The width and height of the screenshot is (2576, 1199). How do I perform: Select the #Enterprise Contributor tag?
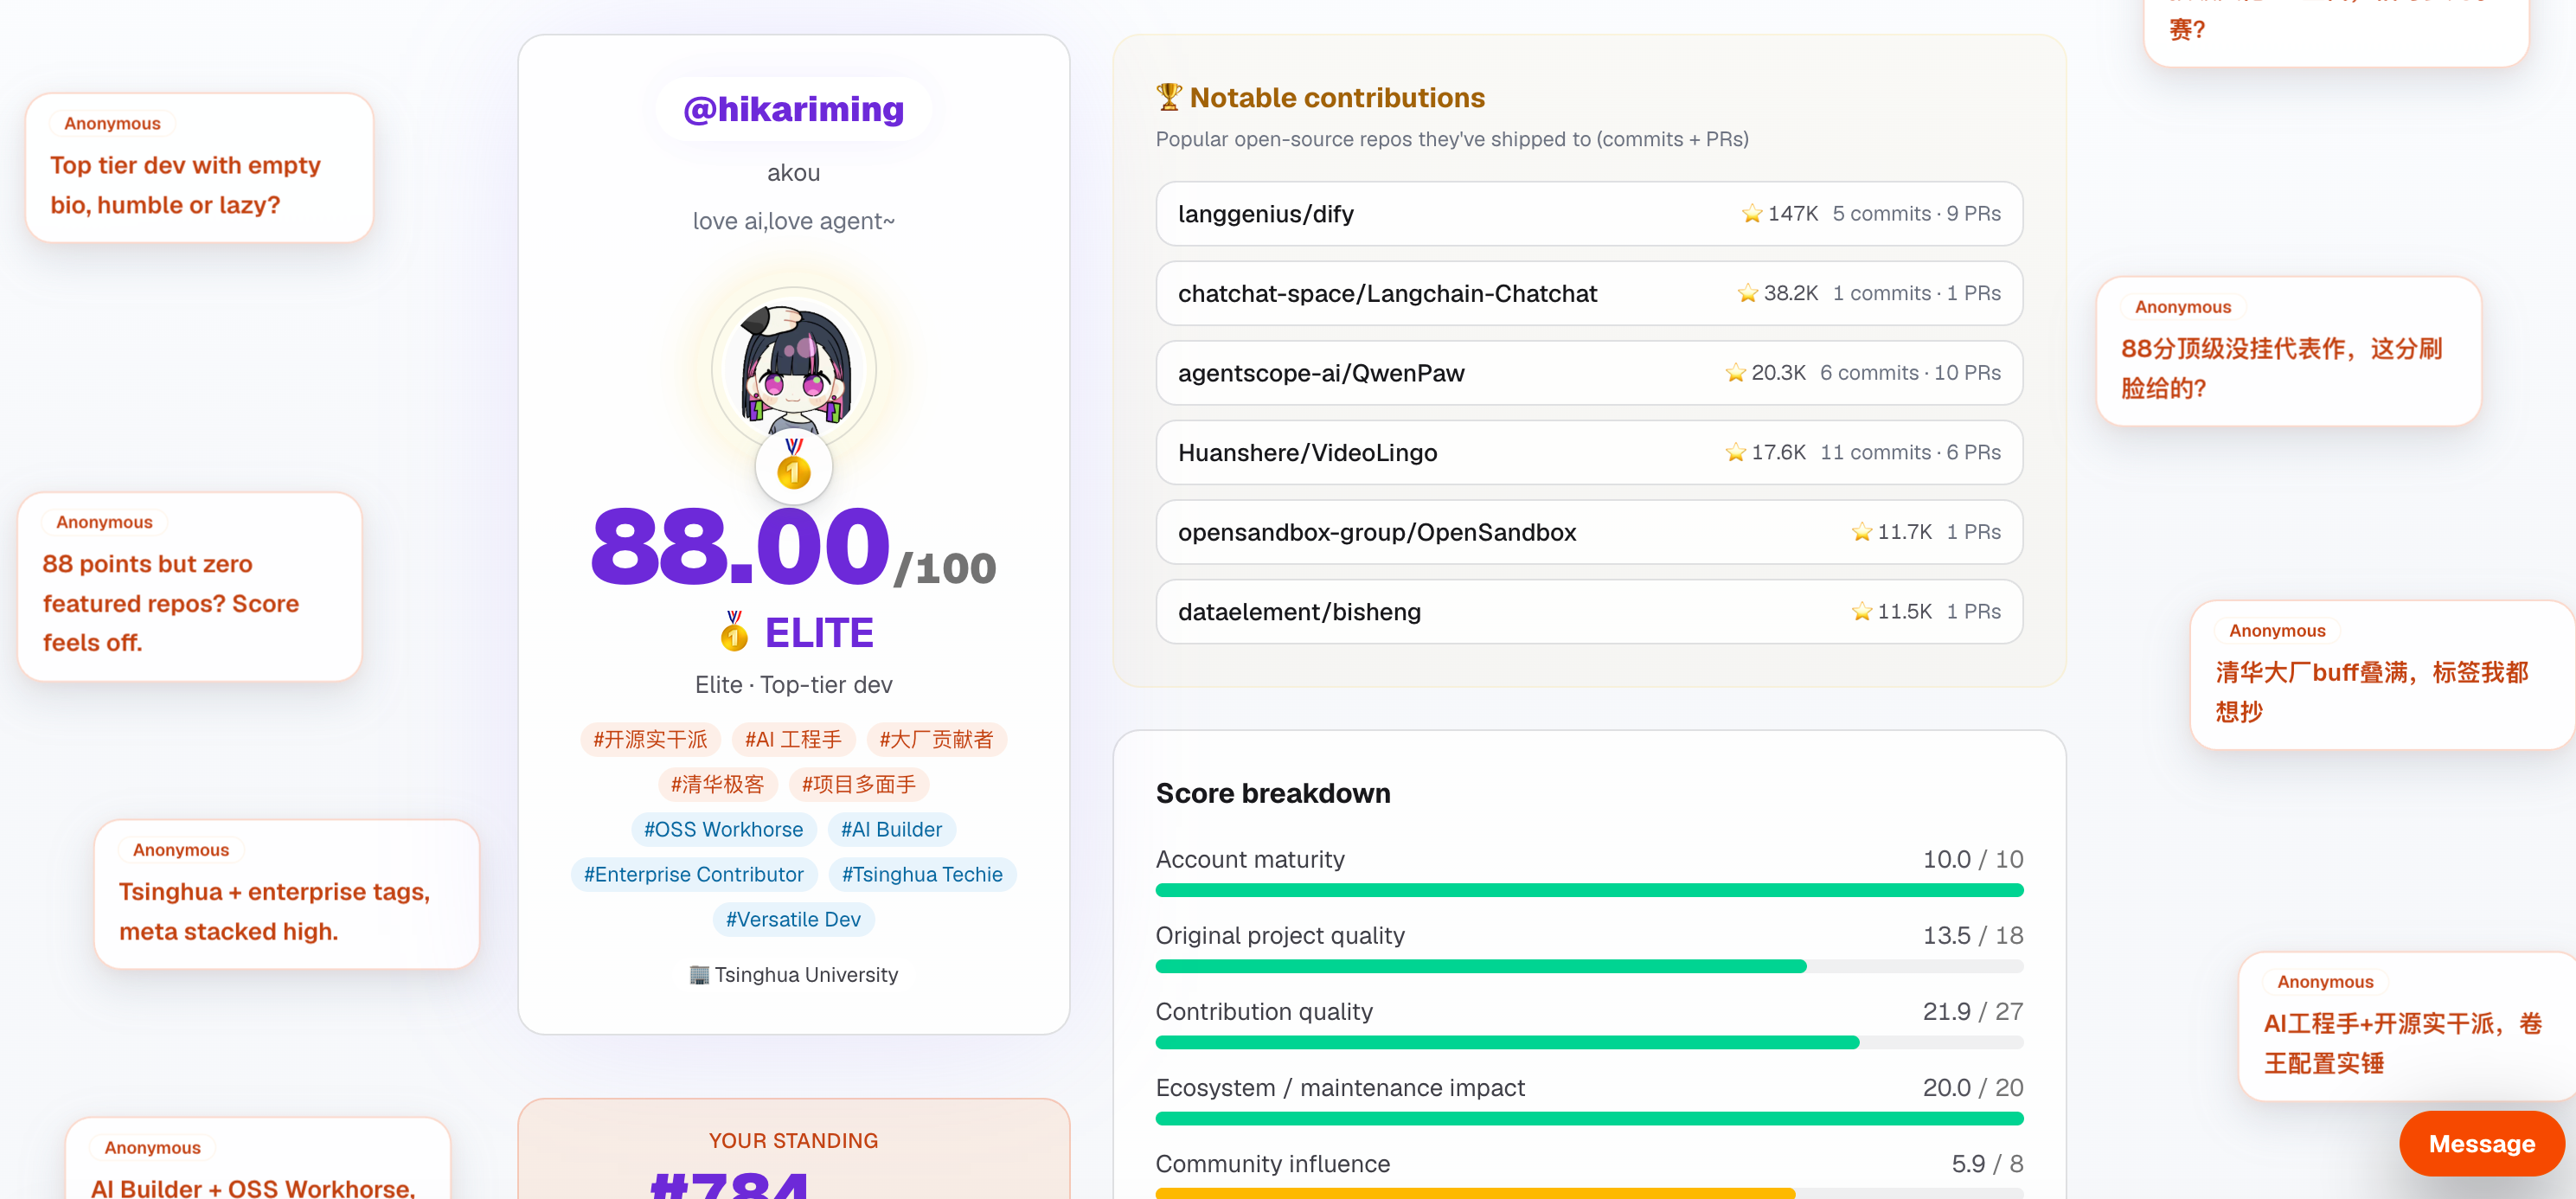(693, 874)
